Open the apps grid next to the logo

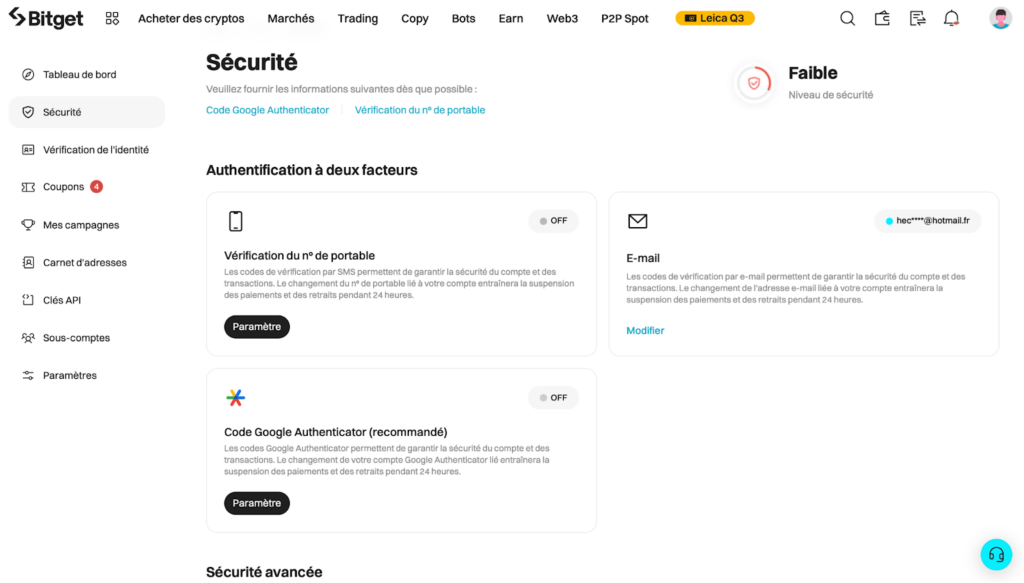(x=111, y=17)
